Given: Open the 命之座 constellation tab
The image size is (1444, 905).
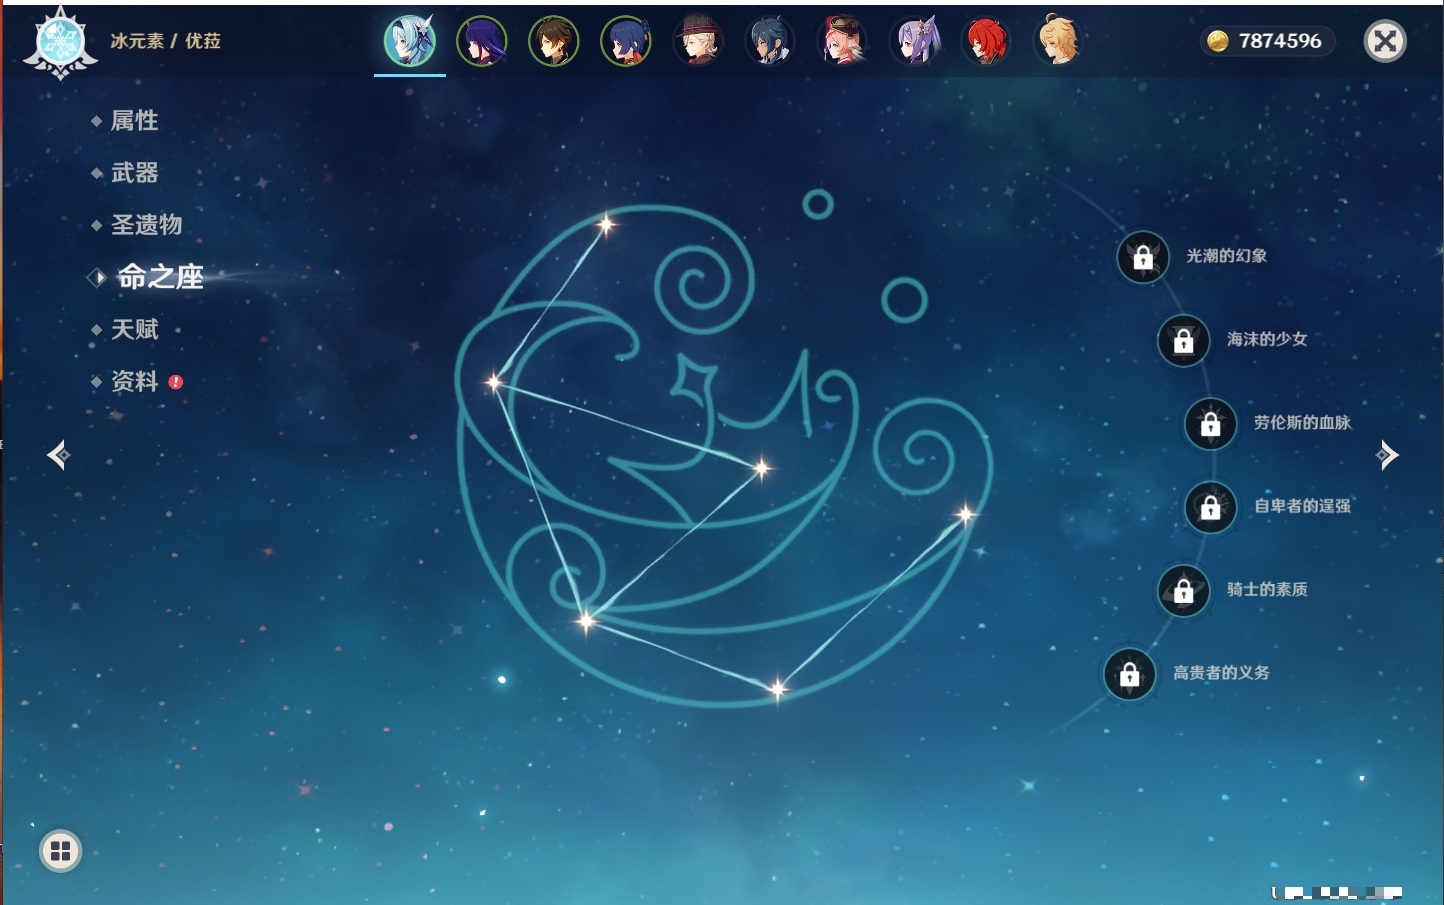Looking at the screenshot, I should [160, 277].
